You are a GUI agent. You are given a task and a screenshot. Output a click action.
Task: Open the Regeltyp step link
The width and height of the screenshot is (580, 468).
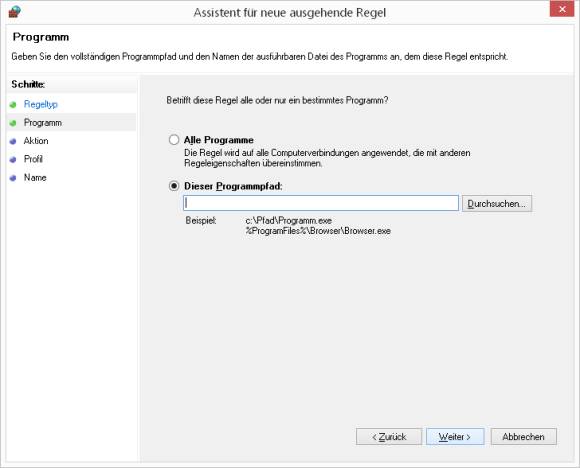click(41, 104)
